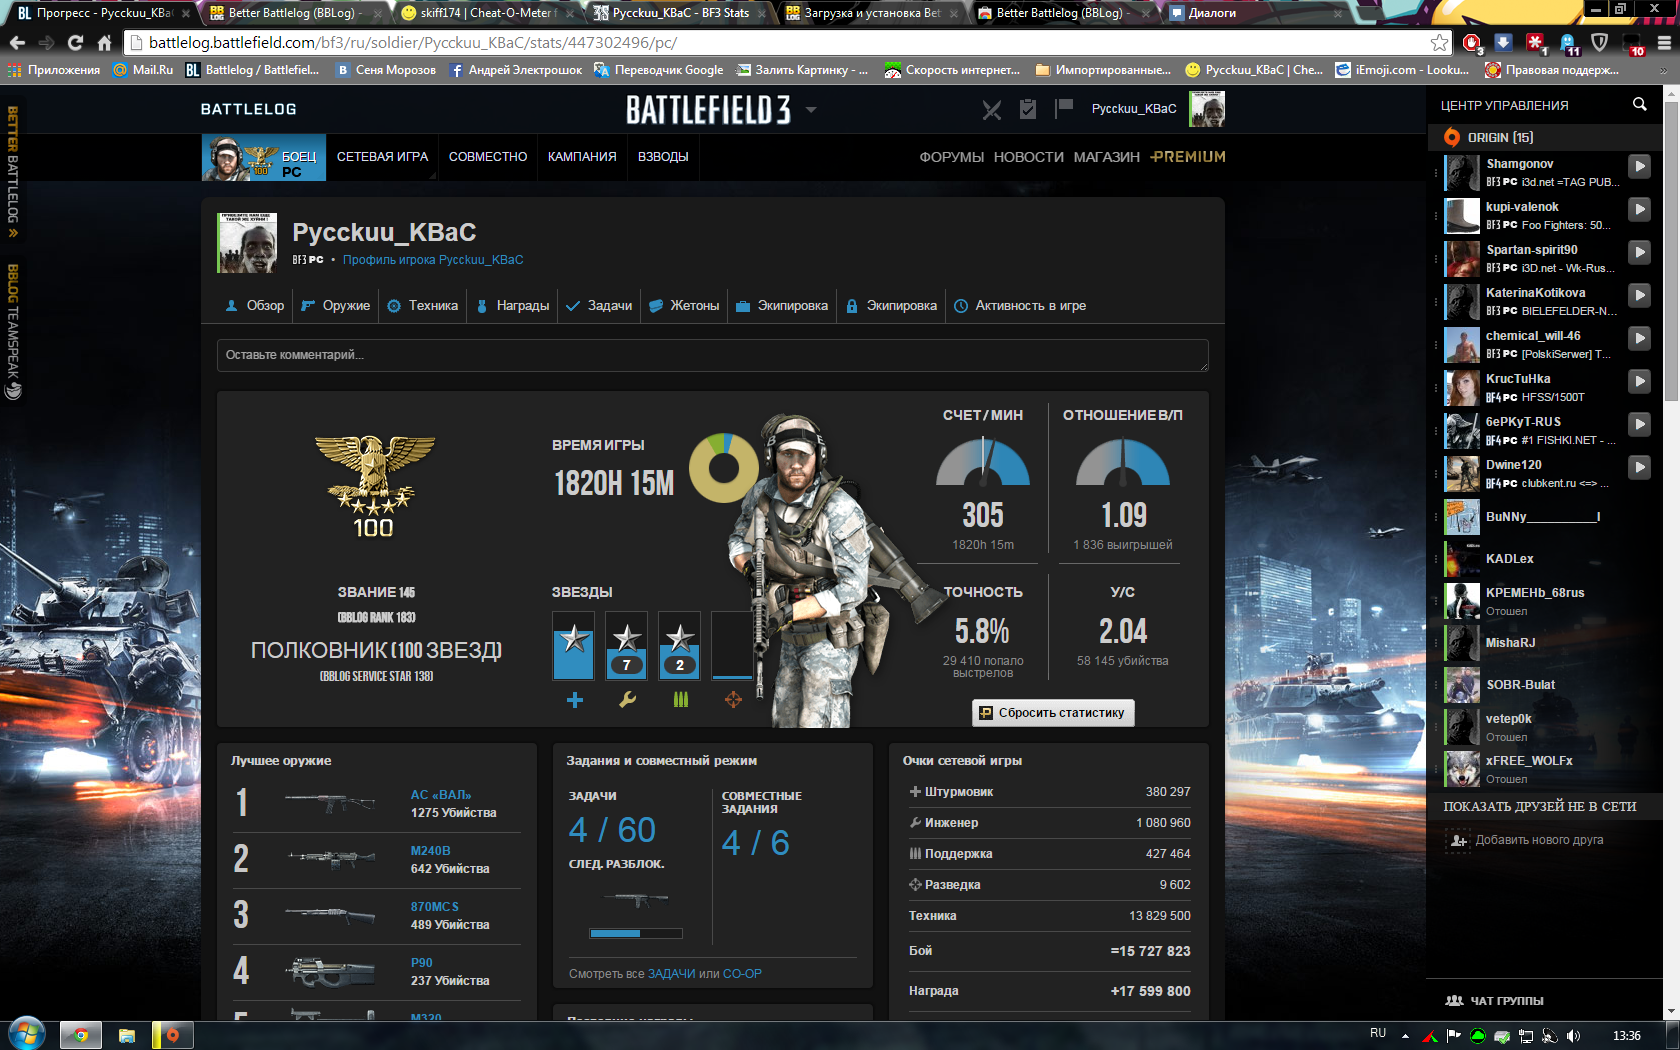Open Профиль игрока Pycckuu_KBaC link

point(433,260)
